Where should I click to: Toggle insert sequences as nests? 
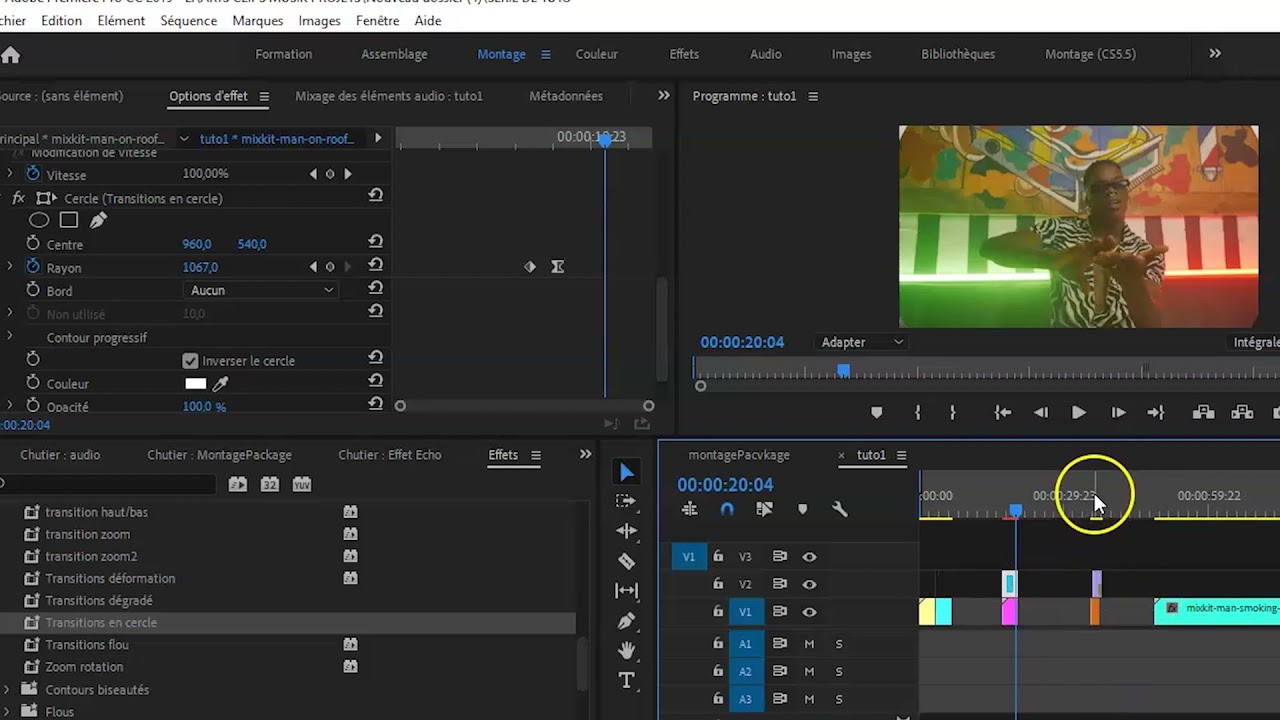(x=689, y=509)
